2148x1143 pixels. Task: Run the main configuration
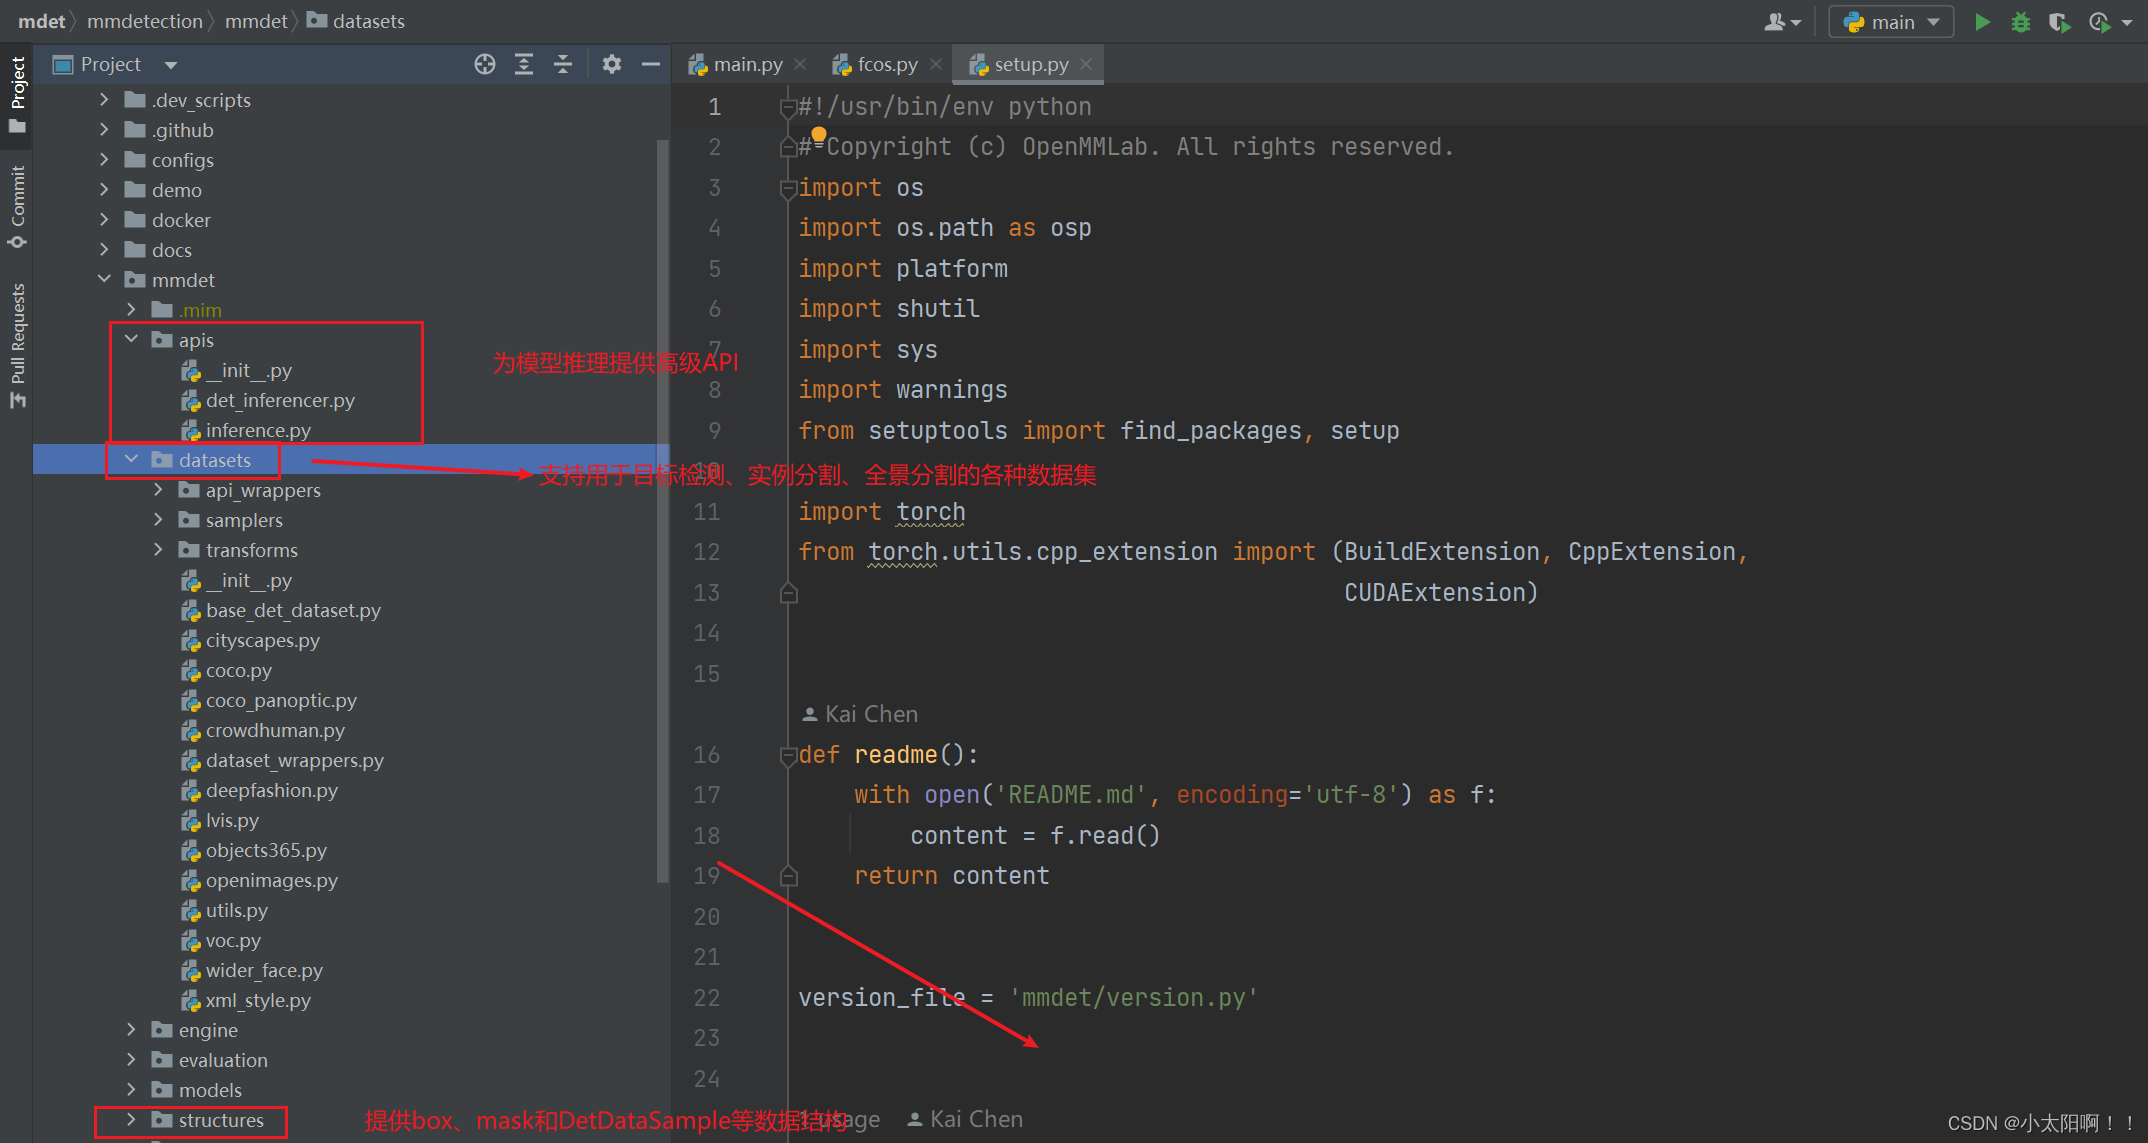1981,22
